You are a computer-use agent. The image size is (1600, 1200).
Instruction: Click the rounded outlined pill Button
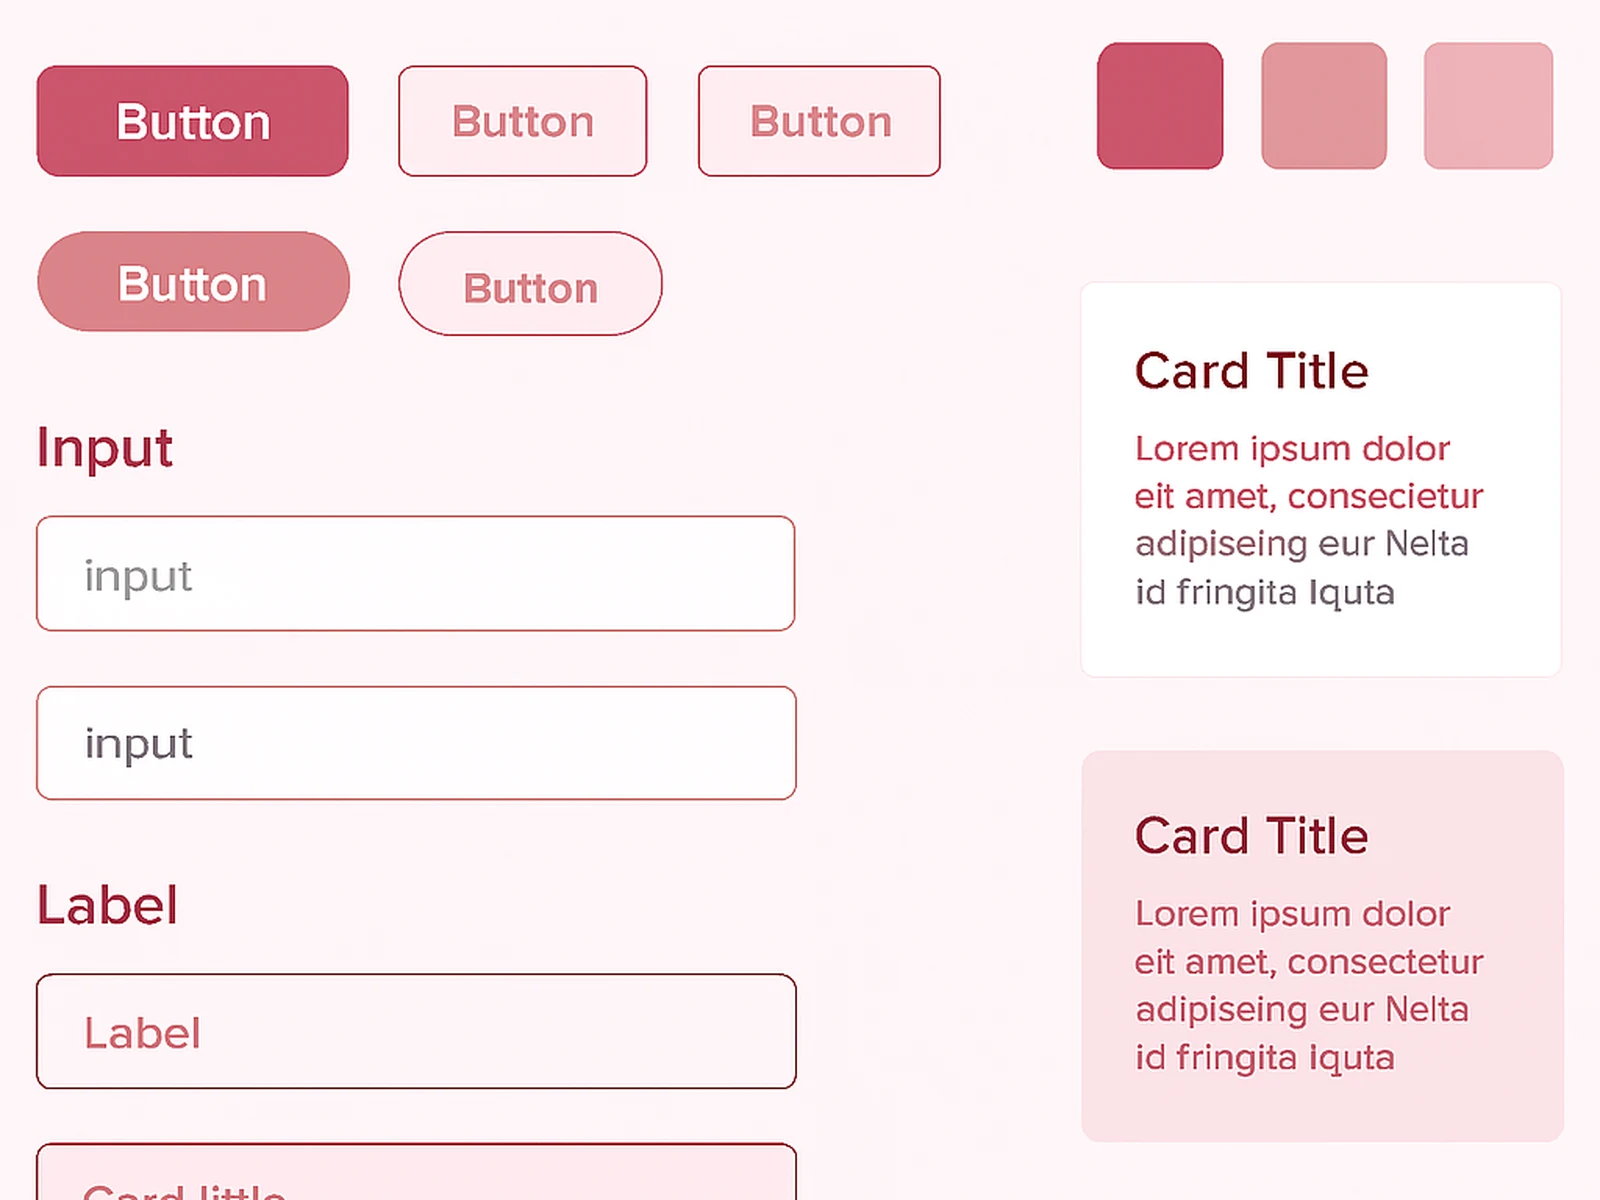530,284
